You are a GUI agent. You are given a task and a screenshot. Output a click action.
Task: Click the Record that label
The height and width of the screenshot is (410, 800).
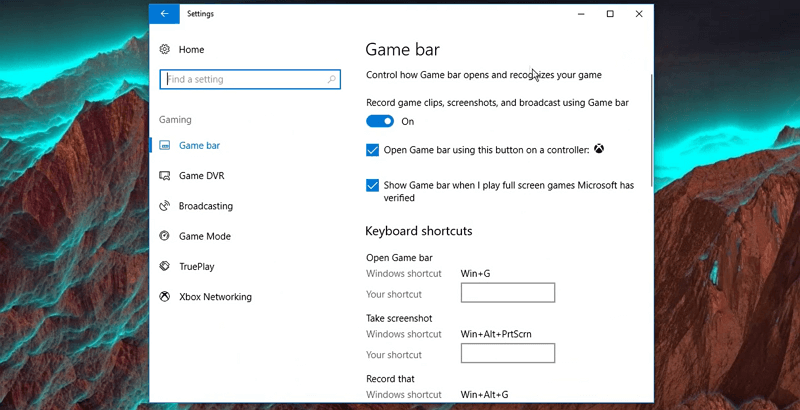[x=390, y=378]
